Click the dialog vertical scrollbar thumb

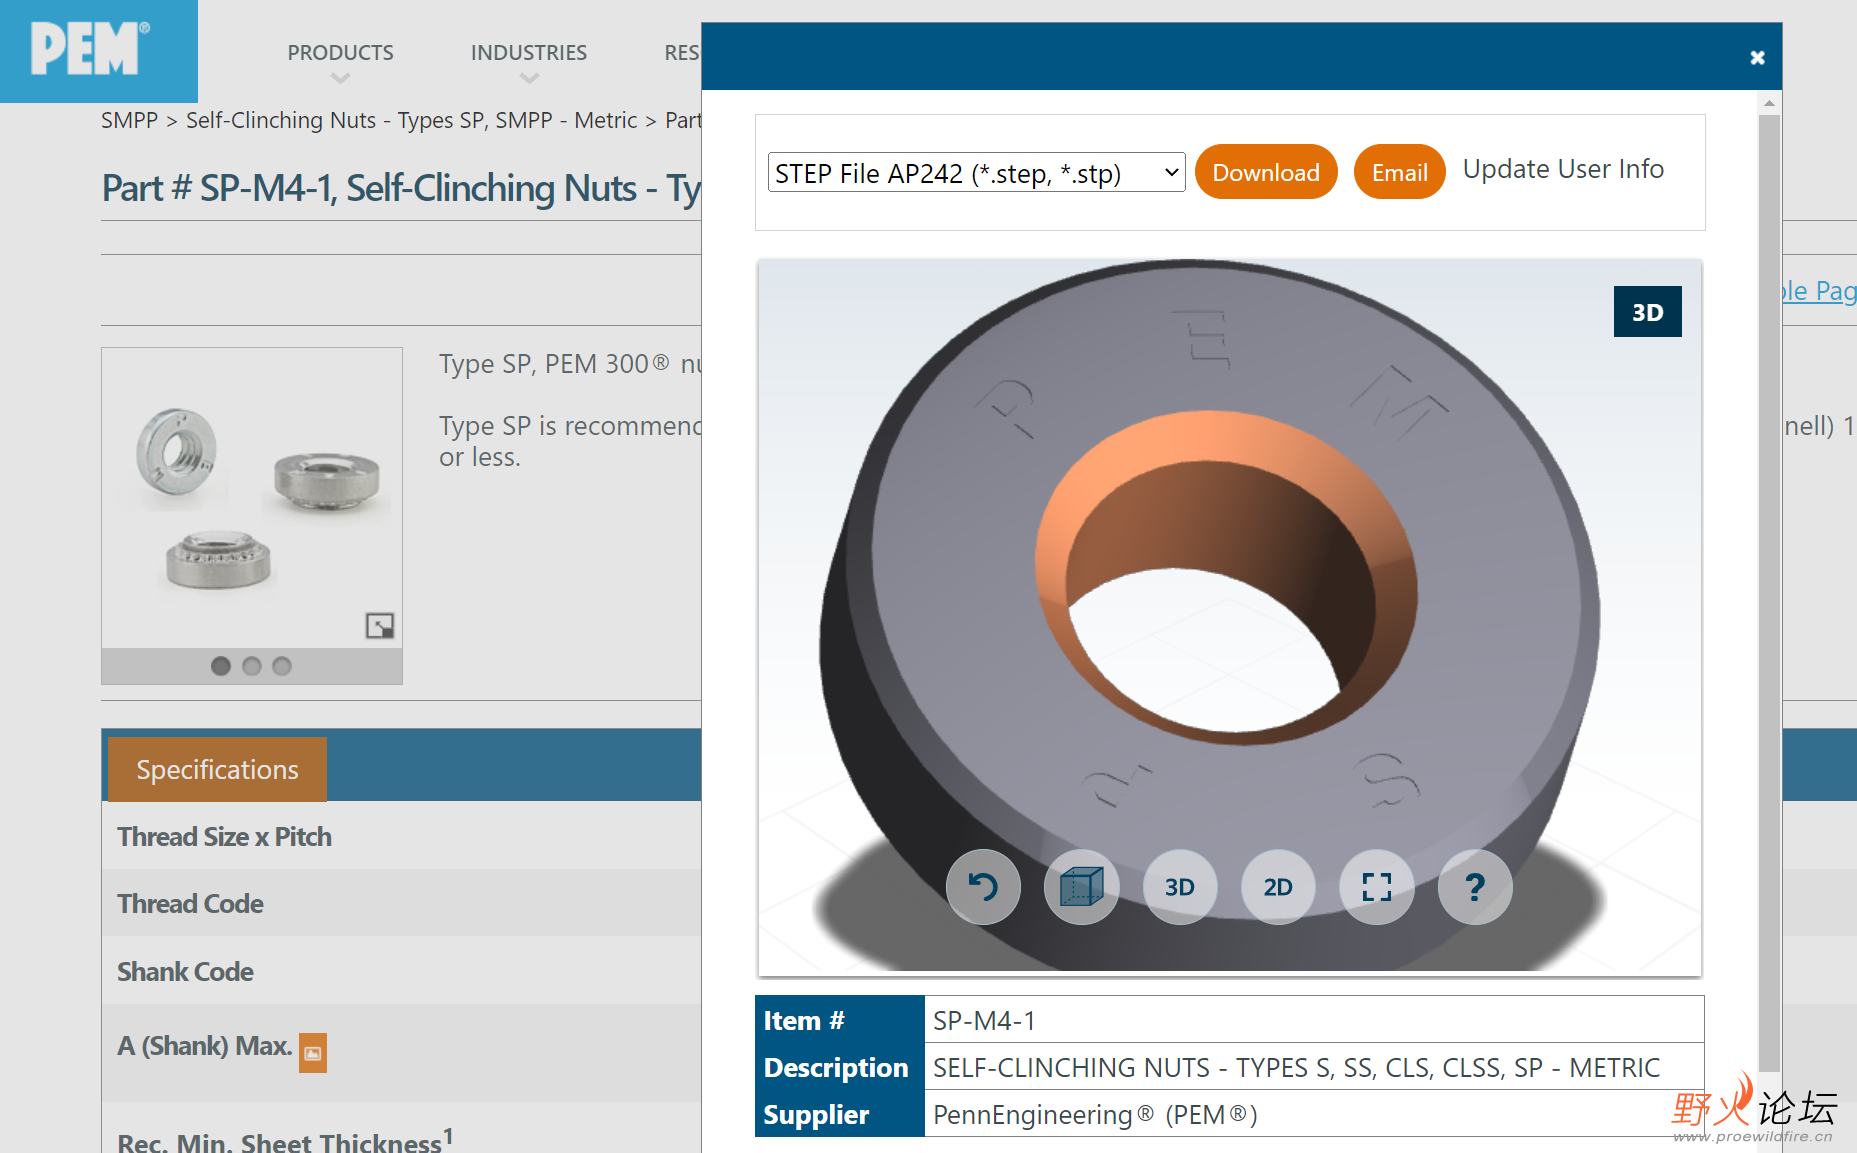coord(1769,592)
